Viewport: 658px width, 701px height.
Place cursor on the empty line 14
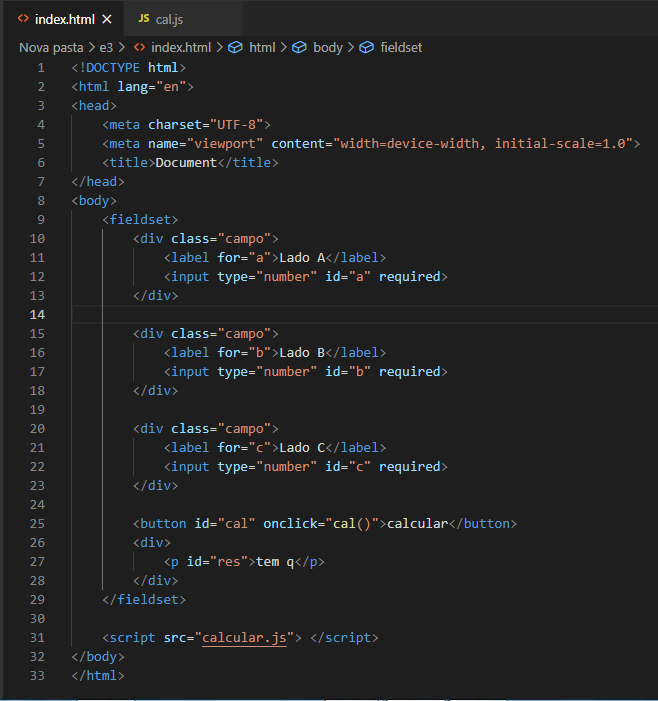(x=300, y=315)
